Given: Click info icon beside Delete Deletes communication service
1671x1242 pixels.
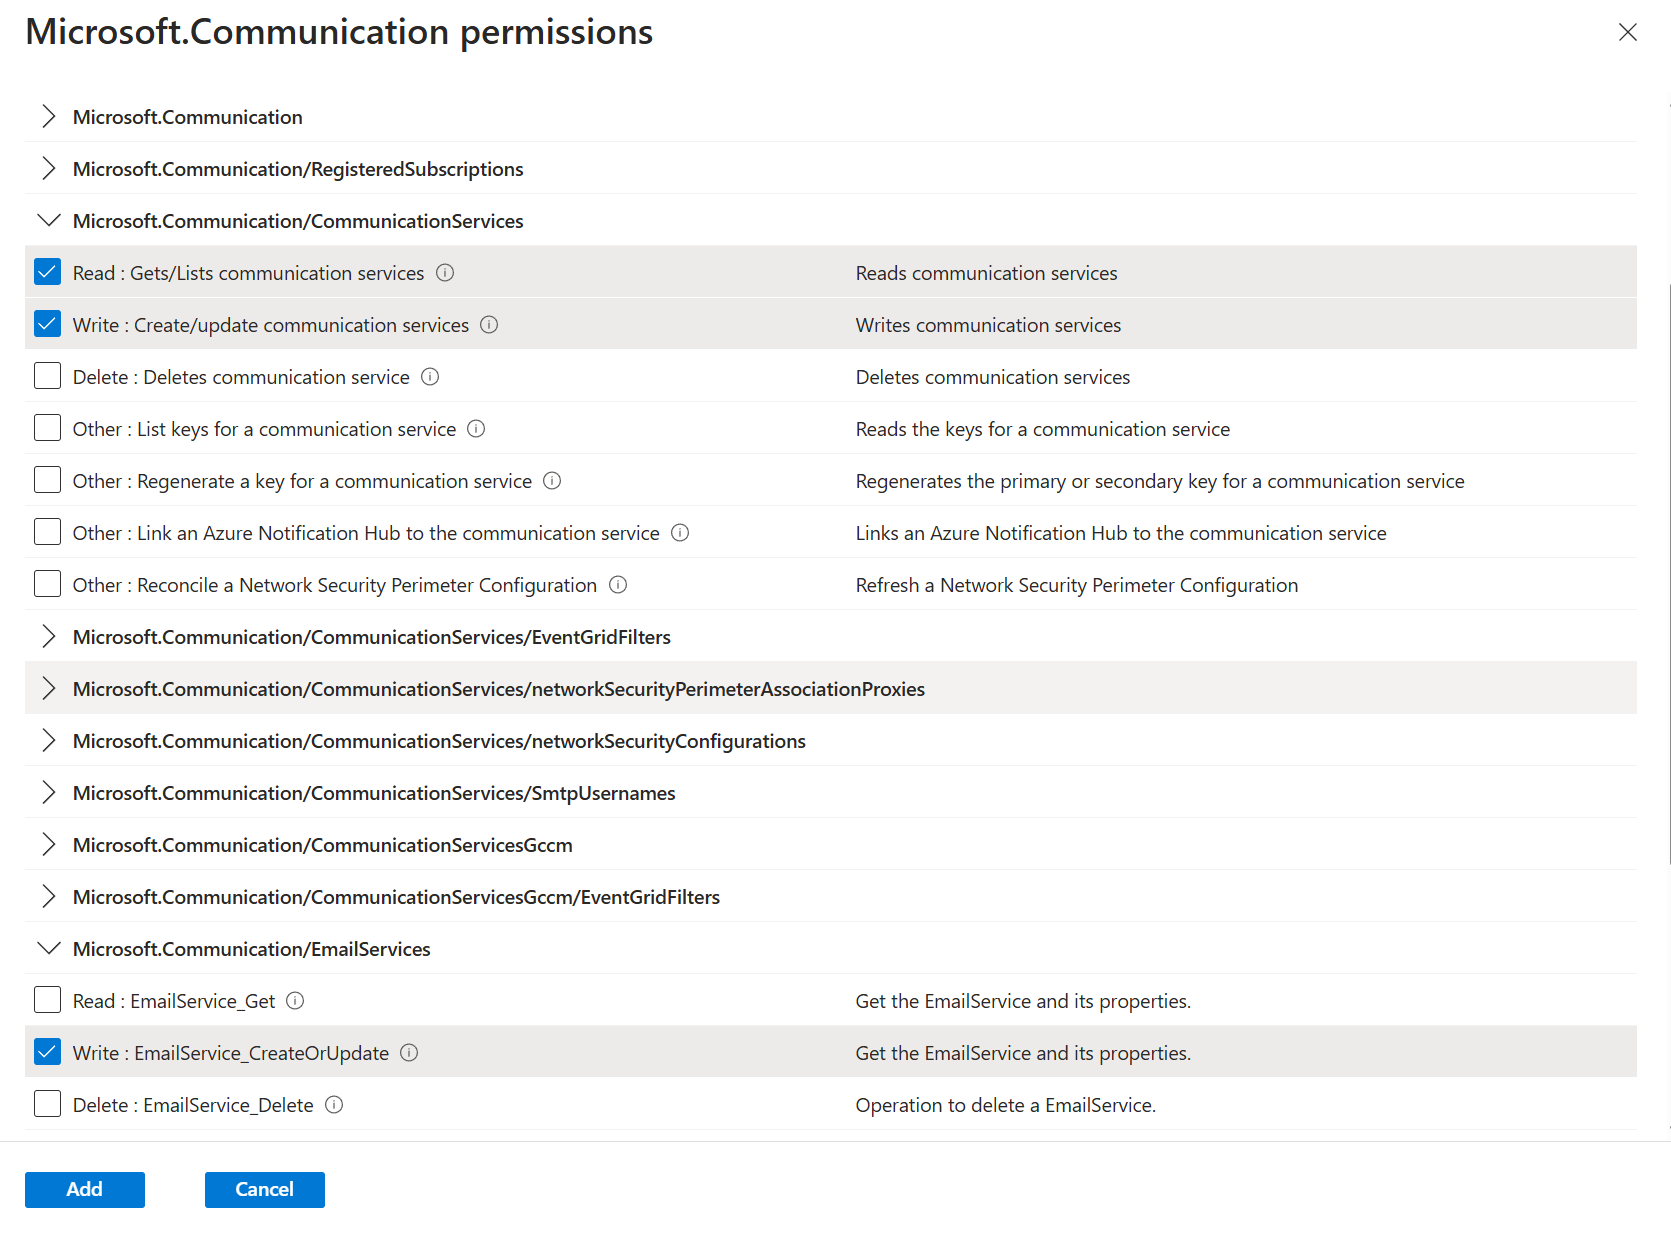Looking at the screenshot, I should coord(430,377).
